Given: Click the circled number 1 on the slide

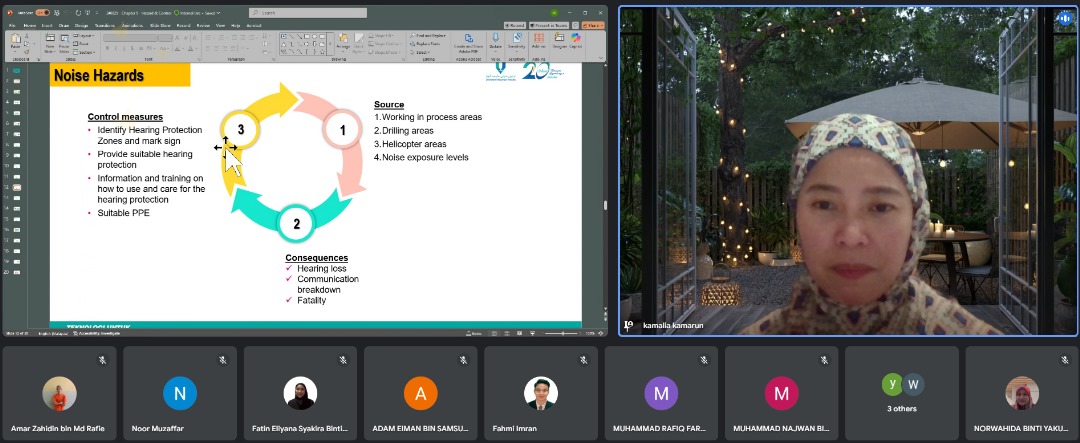Looking at the screenshot, I should coord(342,130).
